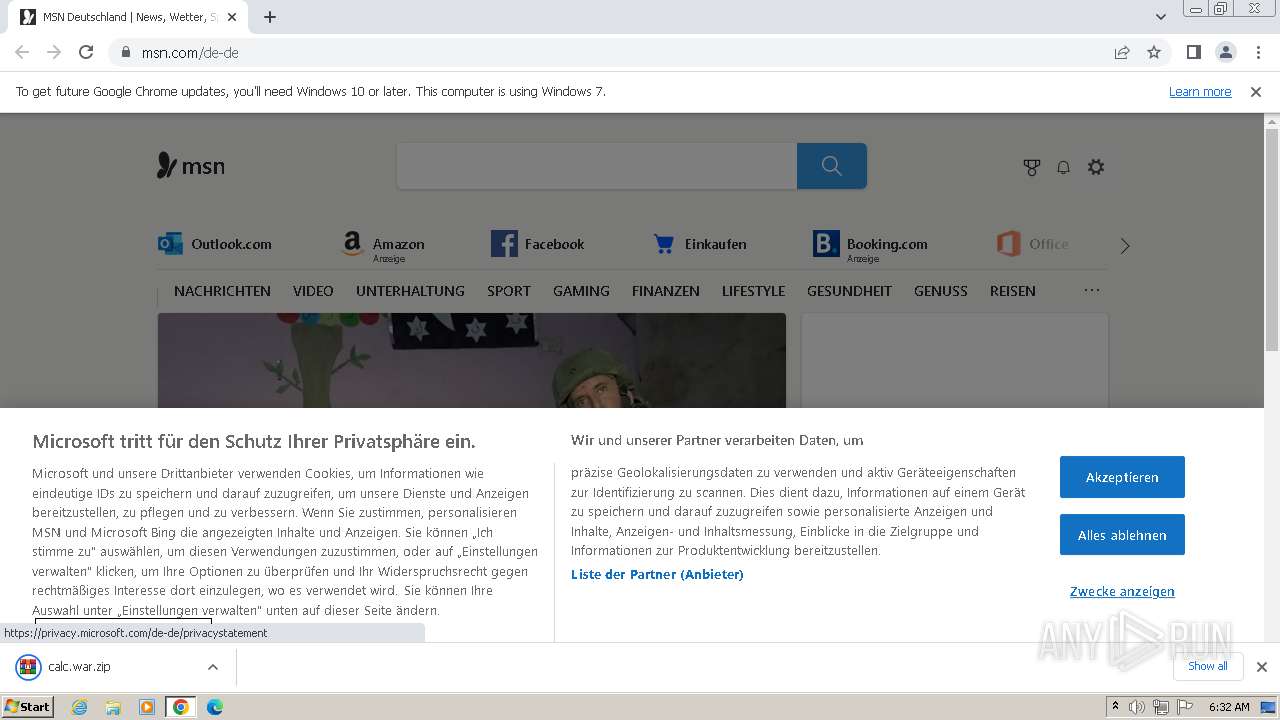Select the VIDEO menu item

(x=313, y=291)
